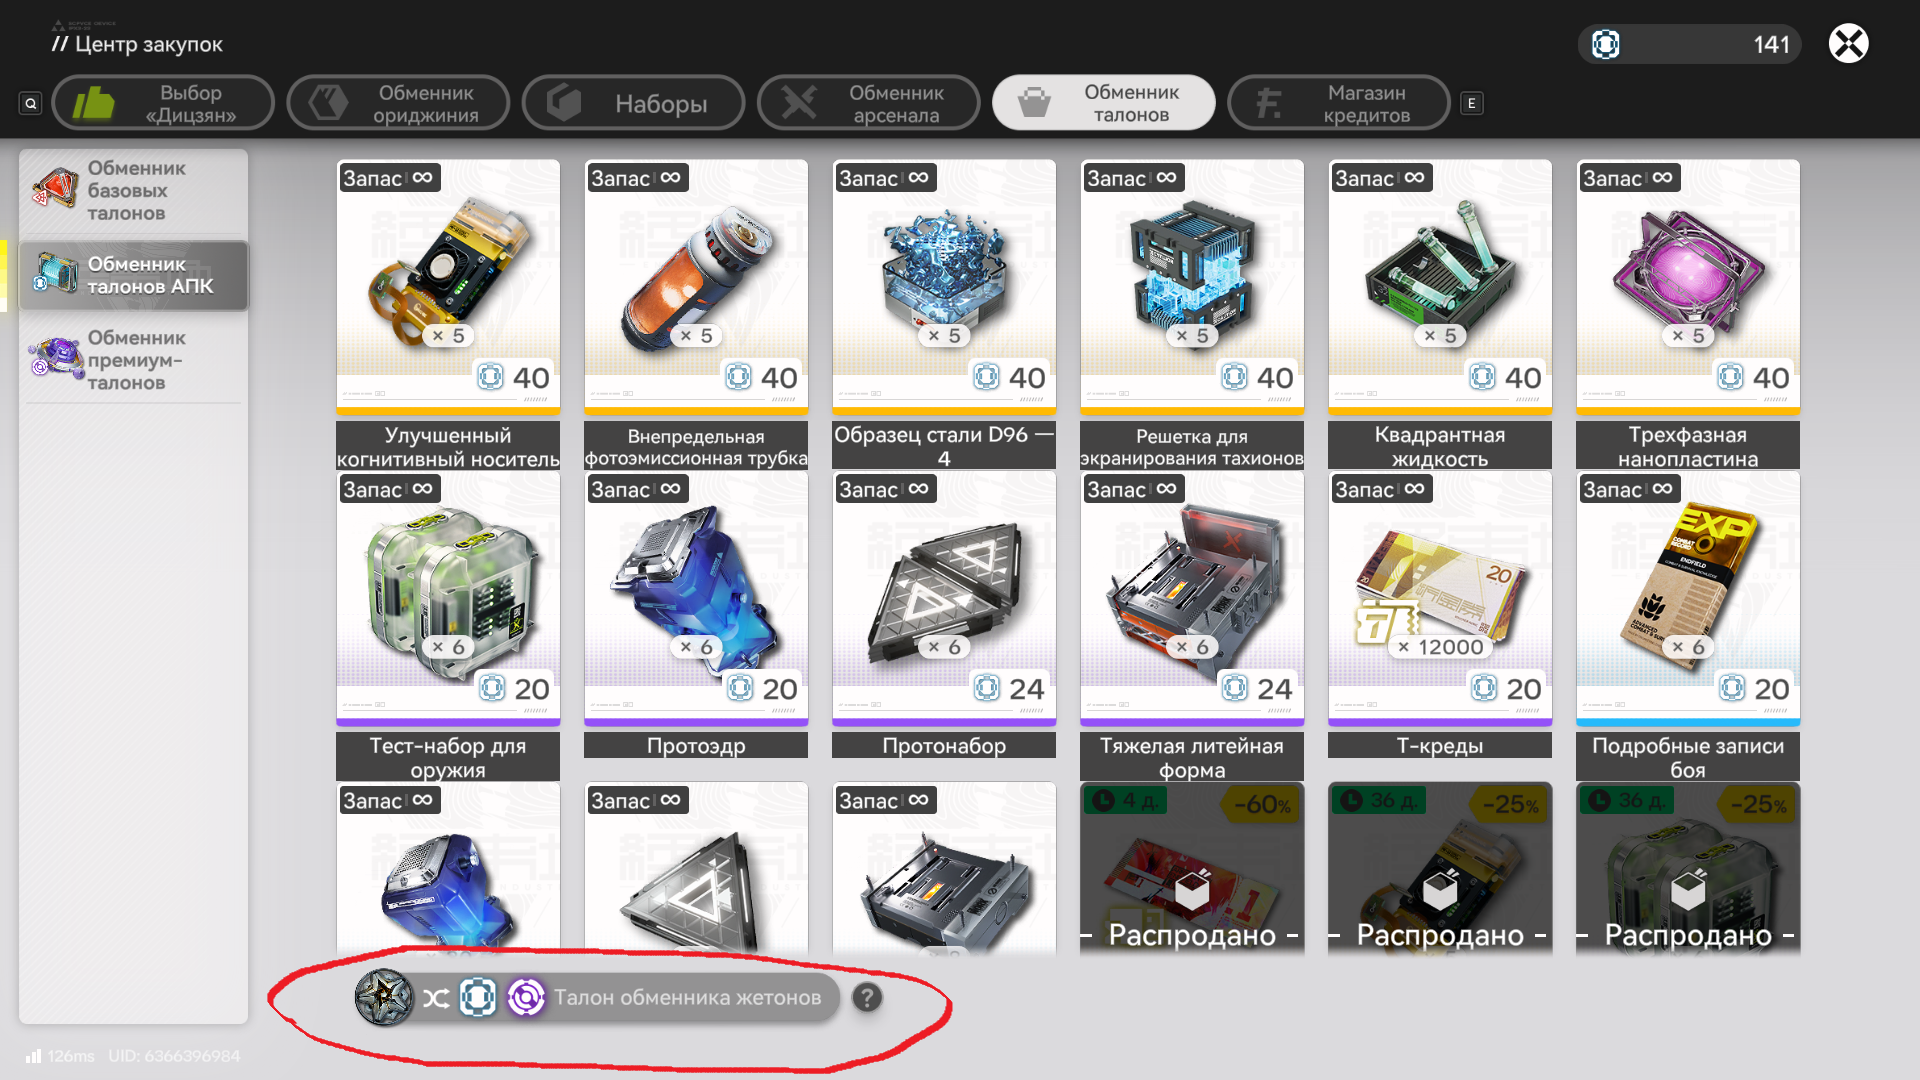Click the Талон обменника жетонов label
This screenshot has height=1080, width=1920.
[688, 998]
